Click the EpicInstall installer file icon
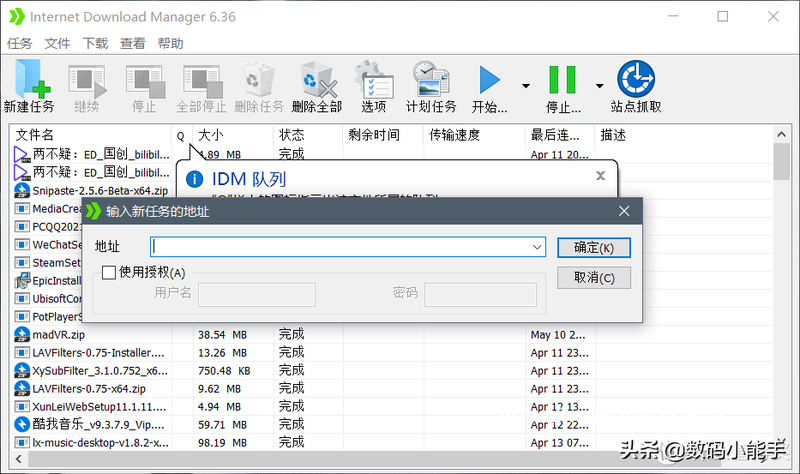The height and width of the screenshot is (474, 800). pyautogui.click(x=22, y=281)
